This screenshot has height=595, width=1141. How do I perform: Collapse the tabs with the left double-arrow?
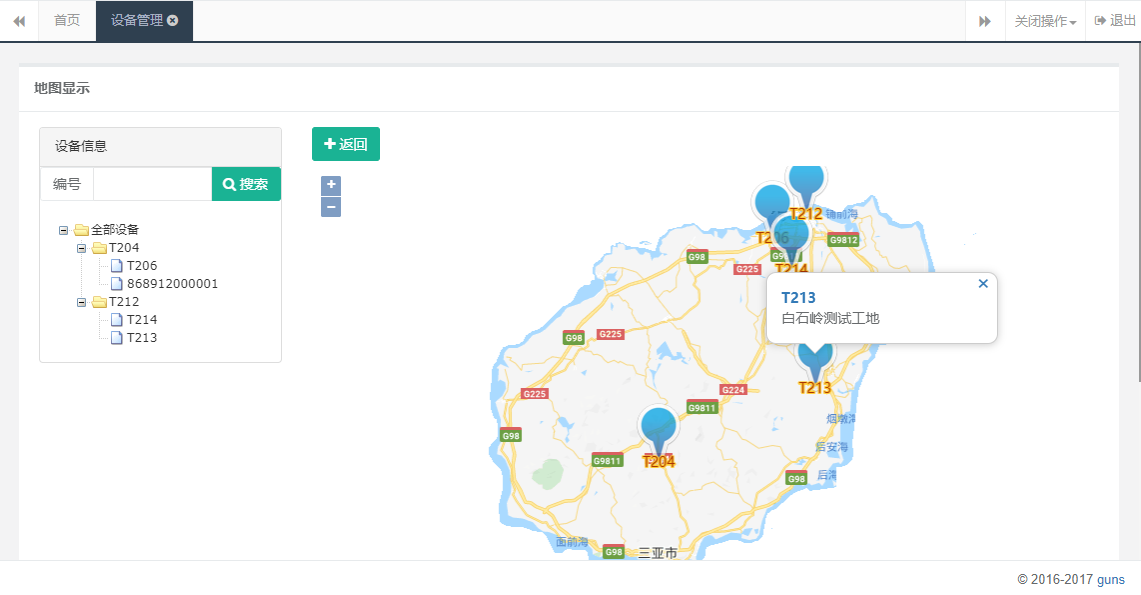[19, 20]
